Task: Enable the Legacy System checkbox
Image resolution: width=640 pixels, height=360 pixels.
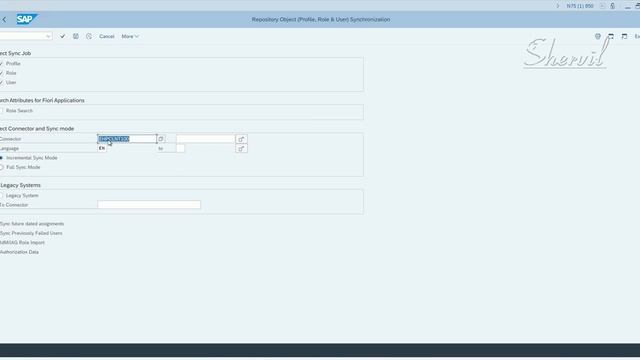Action: (x=1, y=196)
